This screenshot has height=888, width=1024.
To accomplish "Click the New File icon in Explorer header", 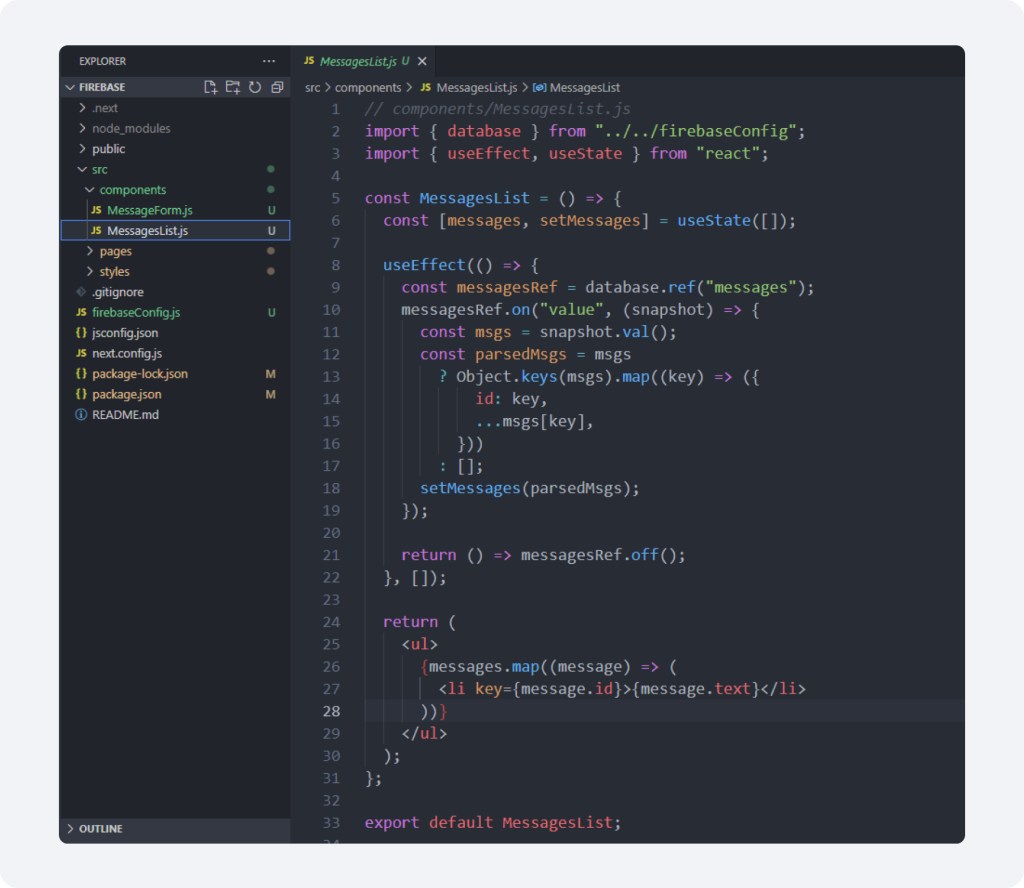I will (210, 87).
